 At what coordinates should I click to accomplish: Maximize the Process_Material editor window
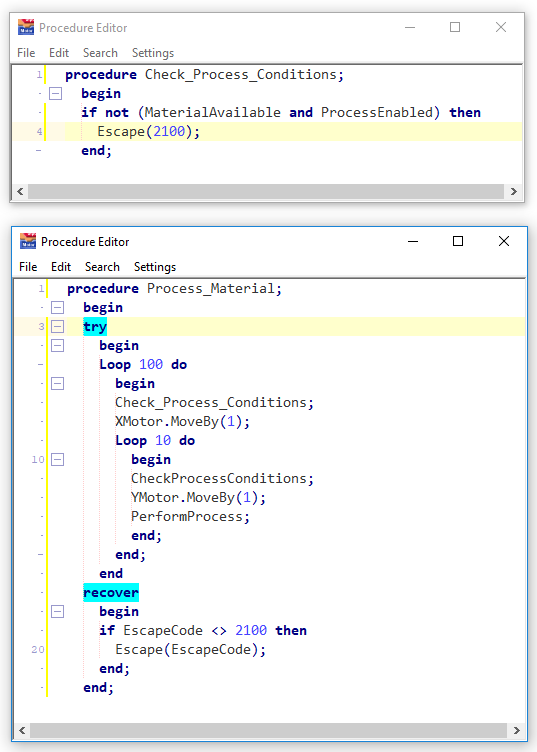[x=458, y=241]
